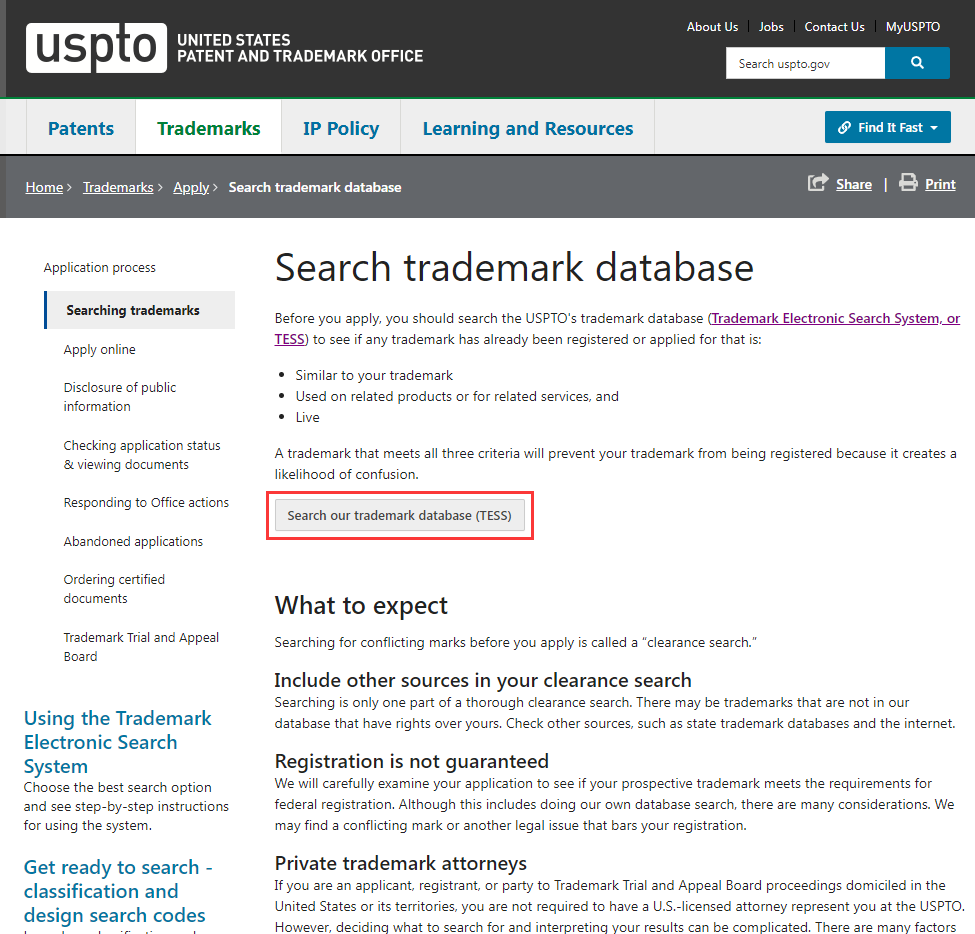Viewport: 975px width, 934px height.
Task: Open Disclosure of public information
Action: pyautogui.click(x=119, y=397)
